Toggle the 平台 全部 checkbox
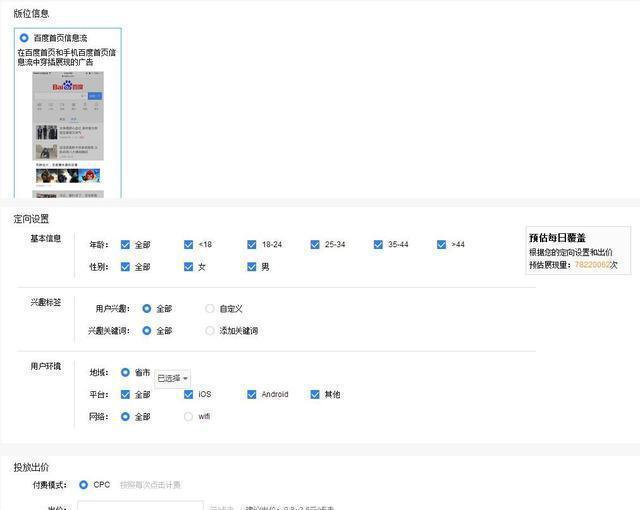 pyautogui.click(x=125, y=394)
